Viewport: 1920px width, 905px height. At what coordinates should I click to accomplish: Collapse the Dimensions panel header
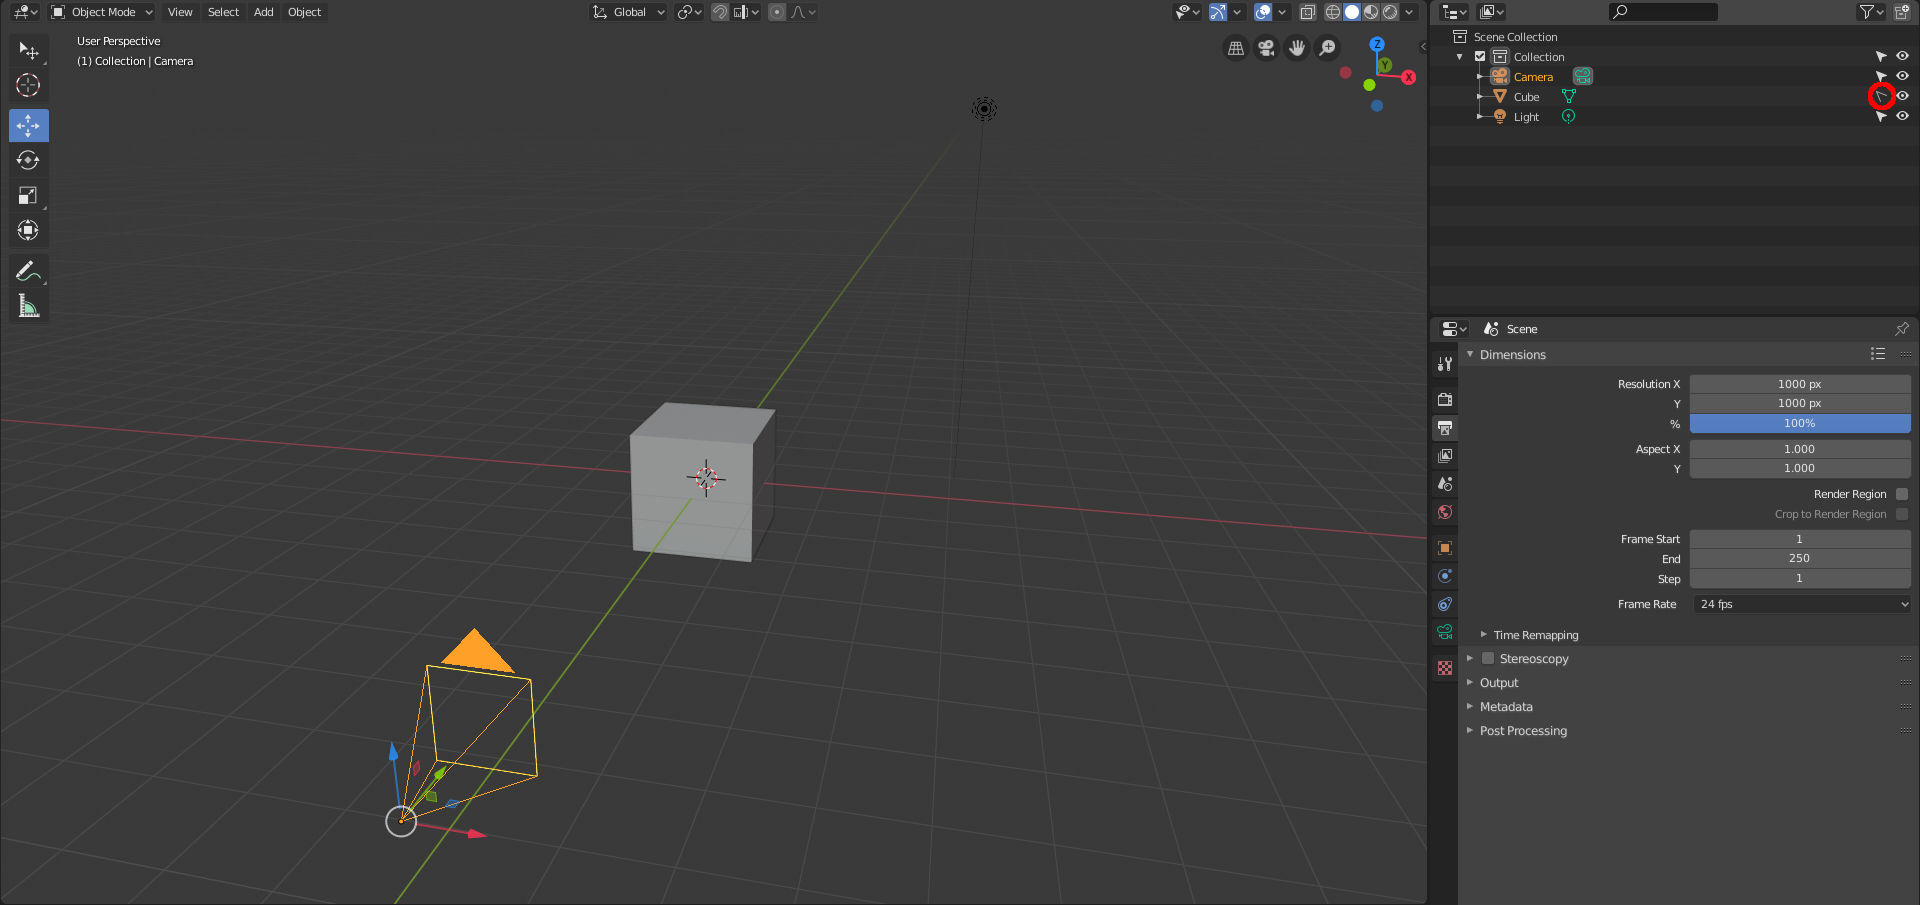[x=1510, y=354]
